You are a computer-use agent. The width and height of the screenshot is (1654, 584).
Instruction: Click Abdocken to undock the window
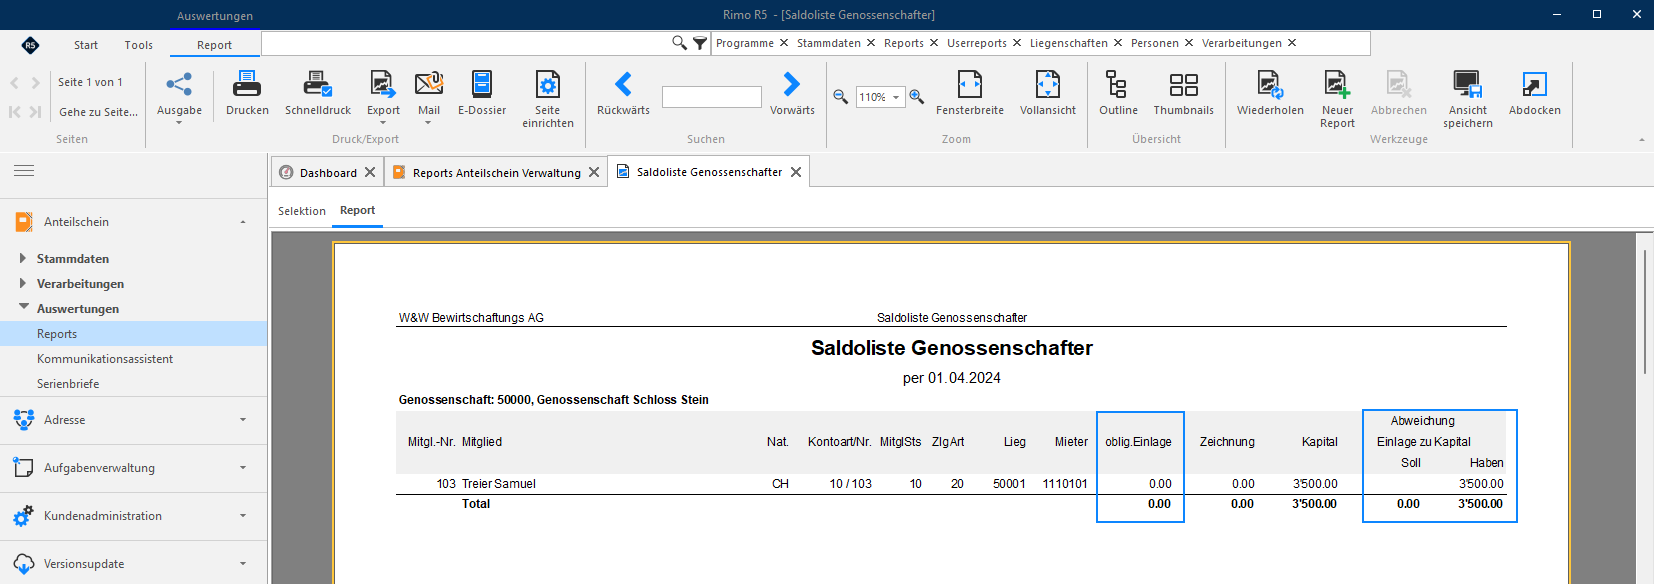[x=1535, y=94]
